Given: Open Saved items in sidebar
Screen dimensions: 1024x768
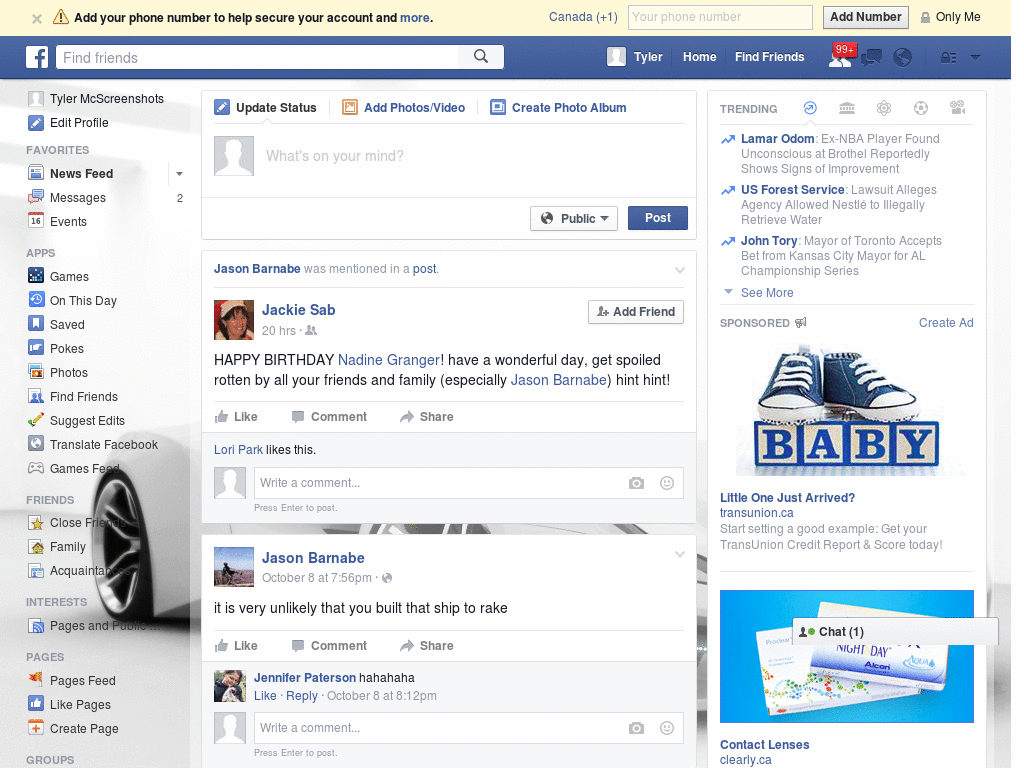Looking at the screenshot, I should pyautogui.click(x=56, y=325).
